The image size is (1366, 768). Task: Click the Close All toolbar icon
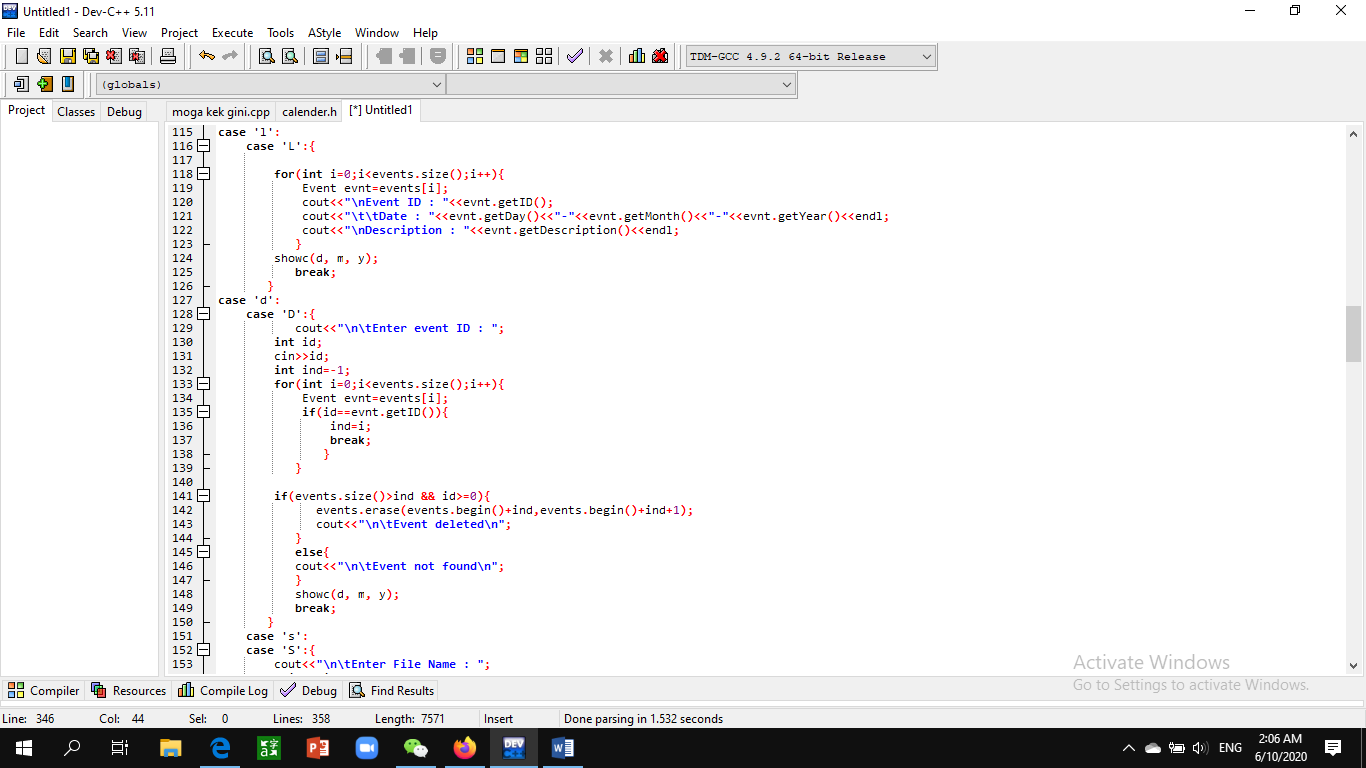137,56
